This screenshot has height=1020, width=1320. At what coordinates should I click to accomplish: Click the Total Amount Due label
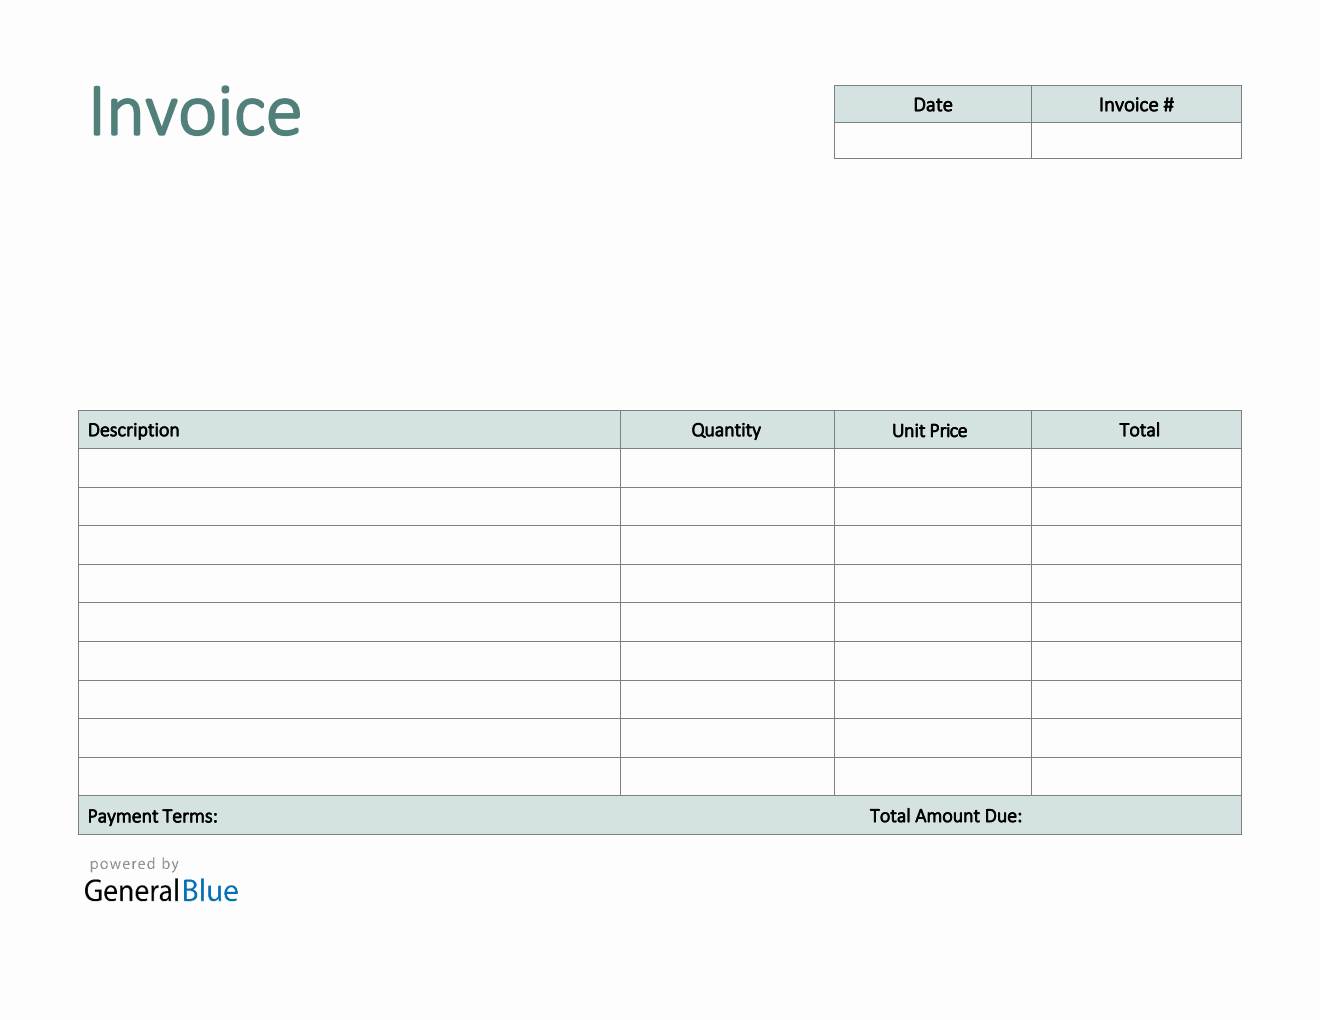pyautogui.click(x=945, y=816)
